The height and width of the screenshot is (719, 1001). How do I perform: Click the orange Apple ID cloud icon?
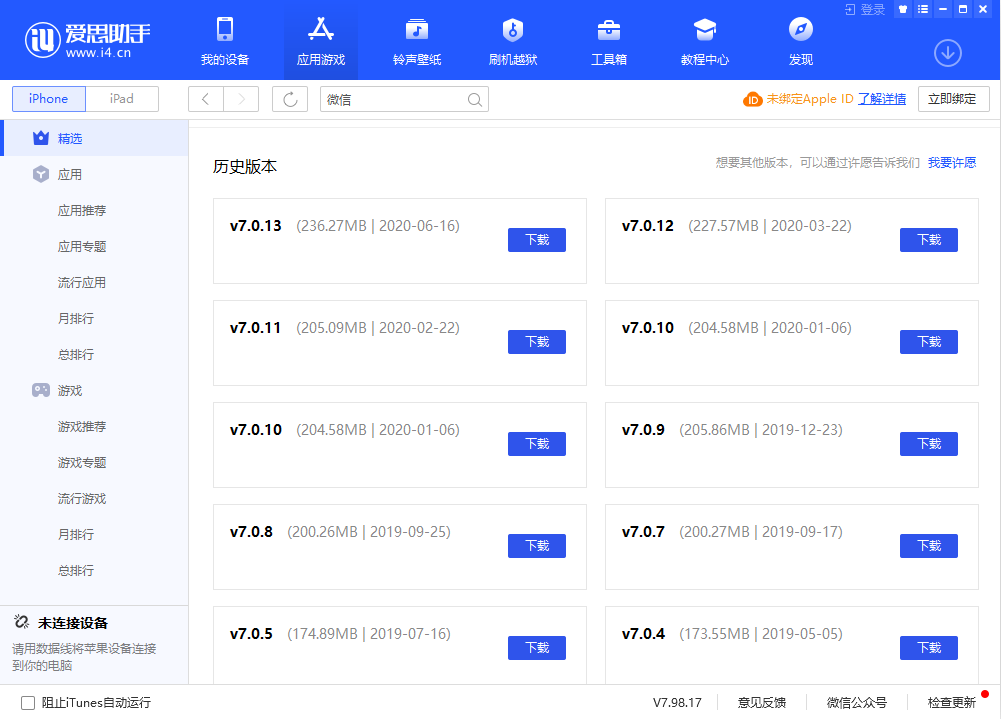tap(753, 100)
